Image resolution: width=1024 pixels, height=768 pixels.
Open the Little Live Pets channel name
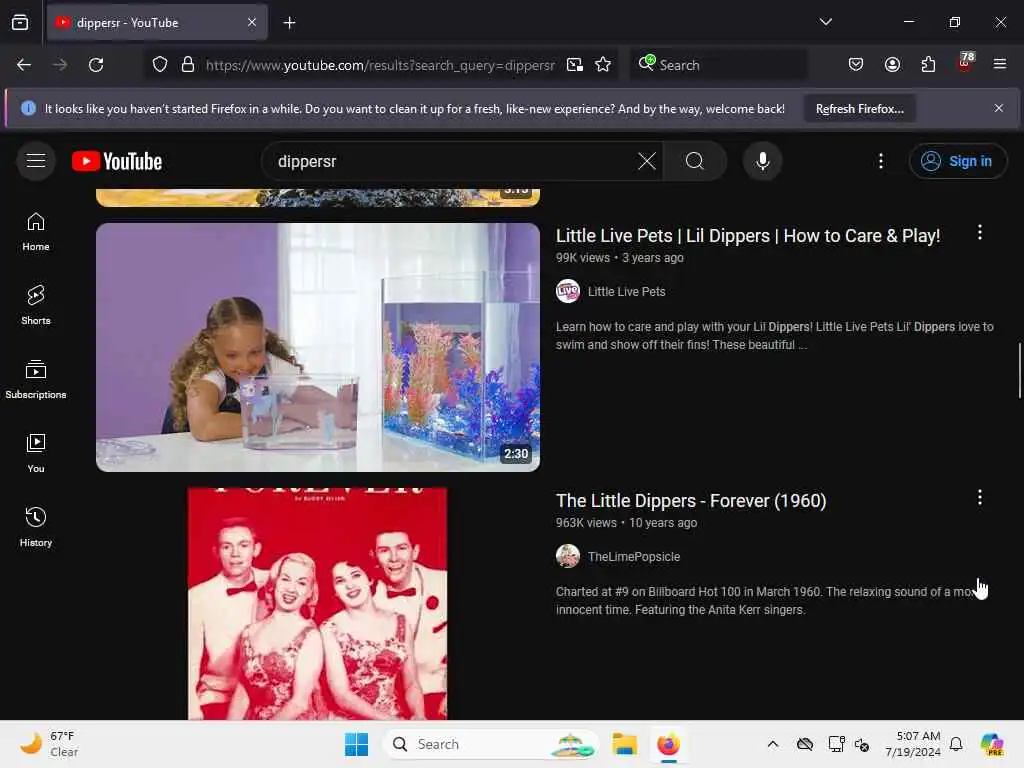(x=626, y=292)
